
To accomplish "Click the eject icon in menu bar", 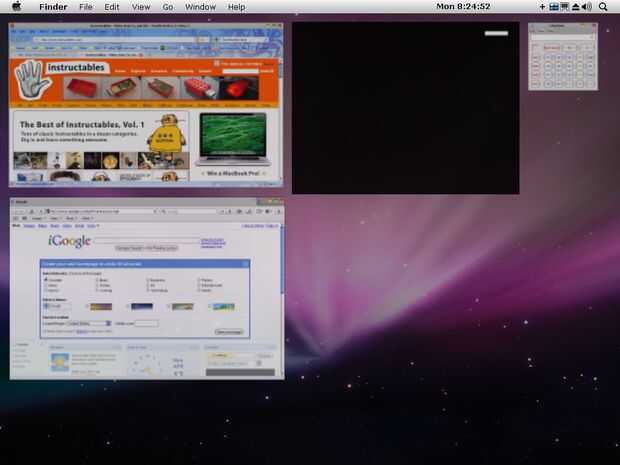I will 576,7.
